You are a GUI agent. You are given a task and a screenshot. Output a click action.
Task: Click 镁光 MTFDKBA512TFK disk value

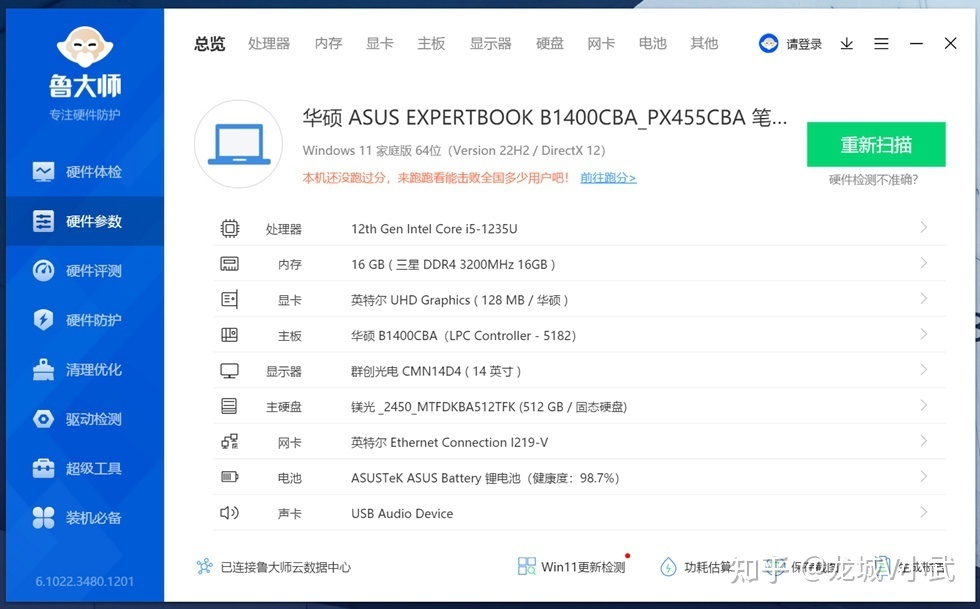[489, 407]
